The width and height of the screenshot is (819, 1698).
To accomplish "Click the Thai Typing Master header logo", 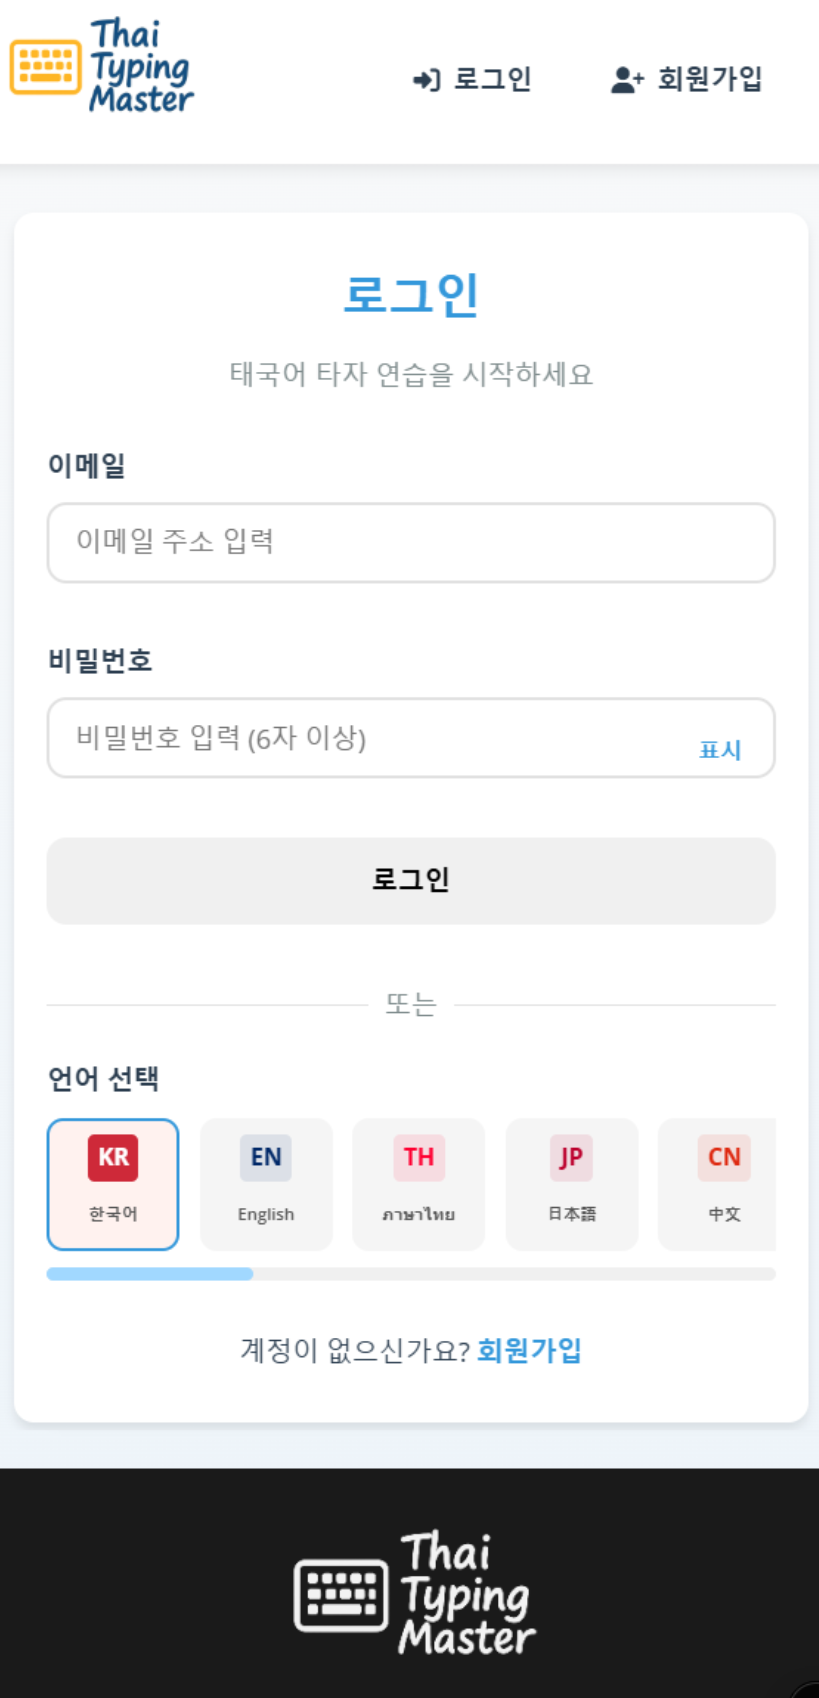I will (x=102, y=66).
